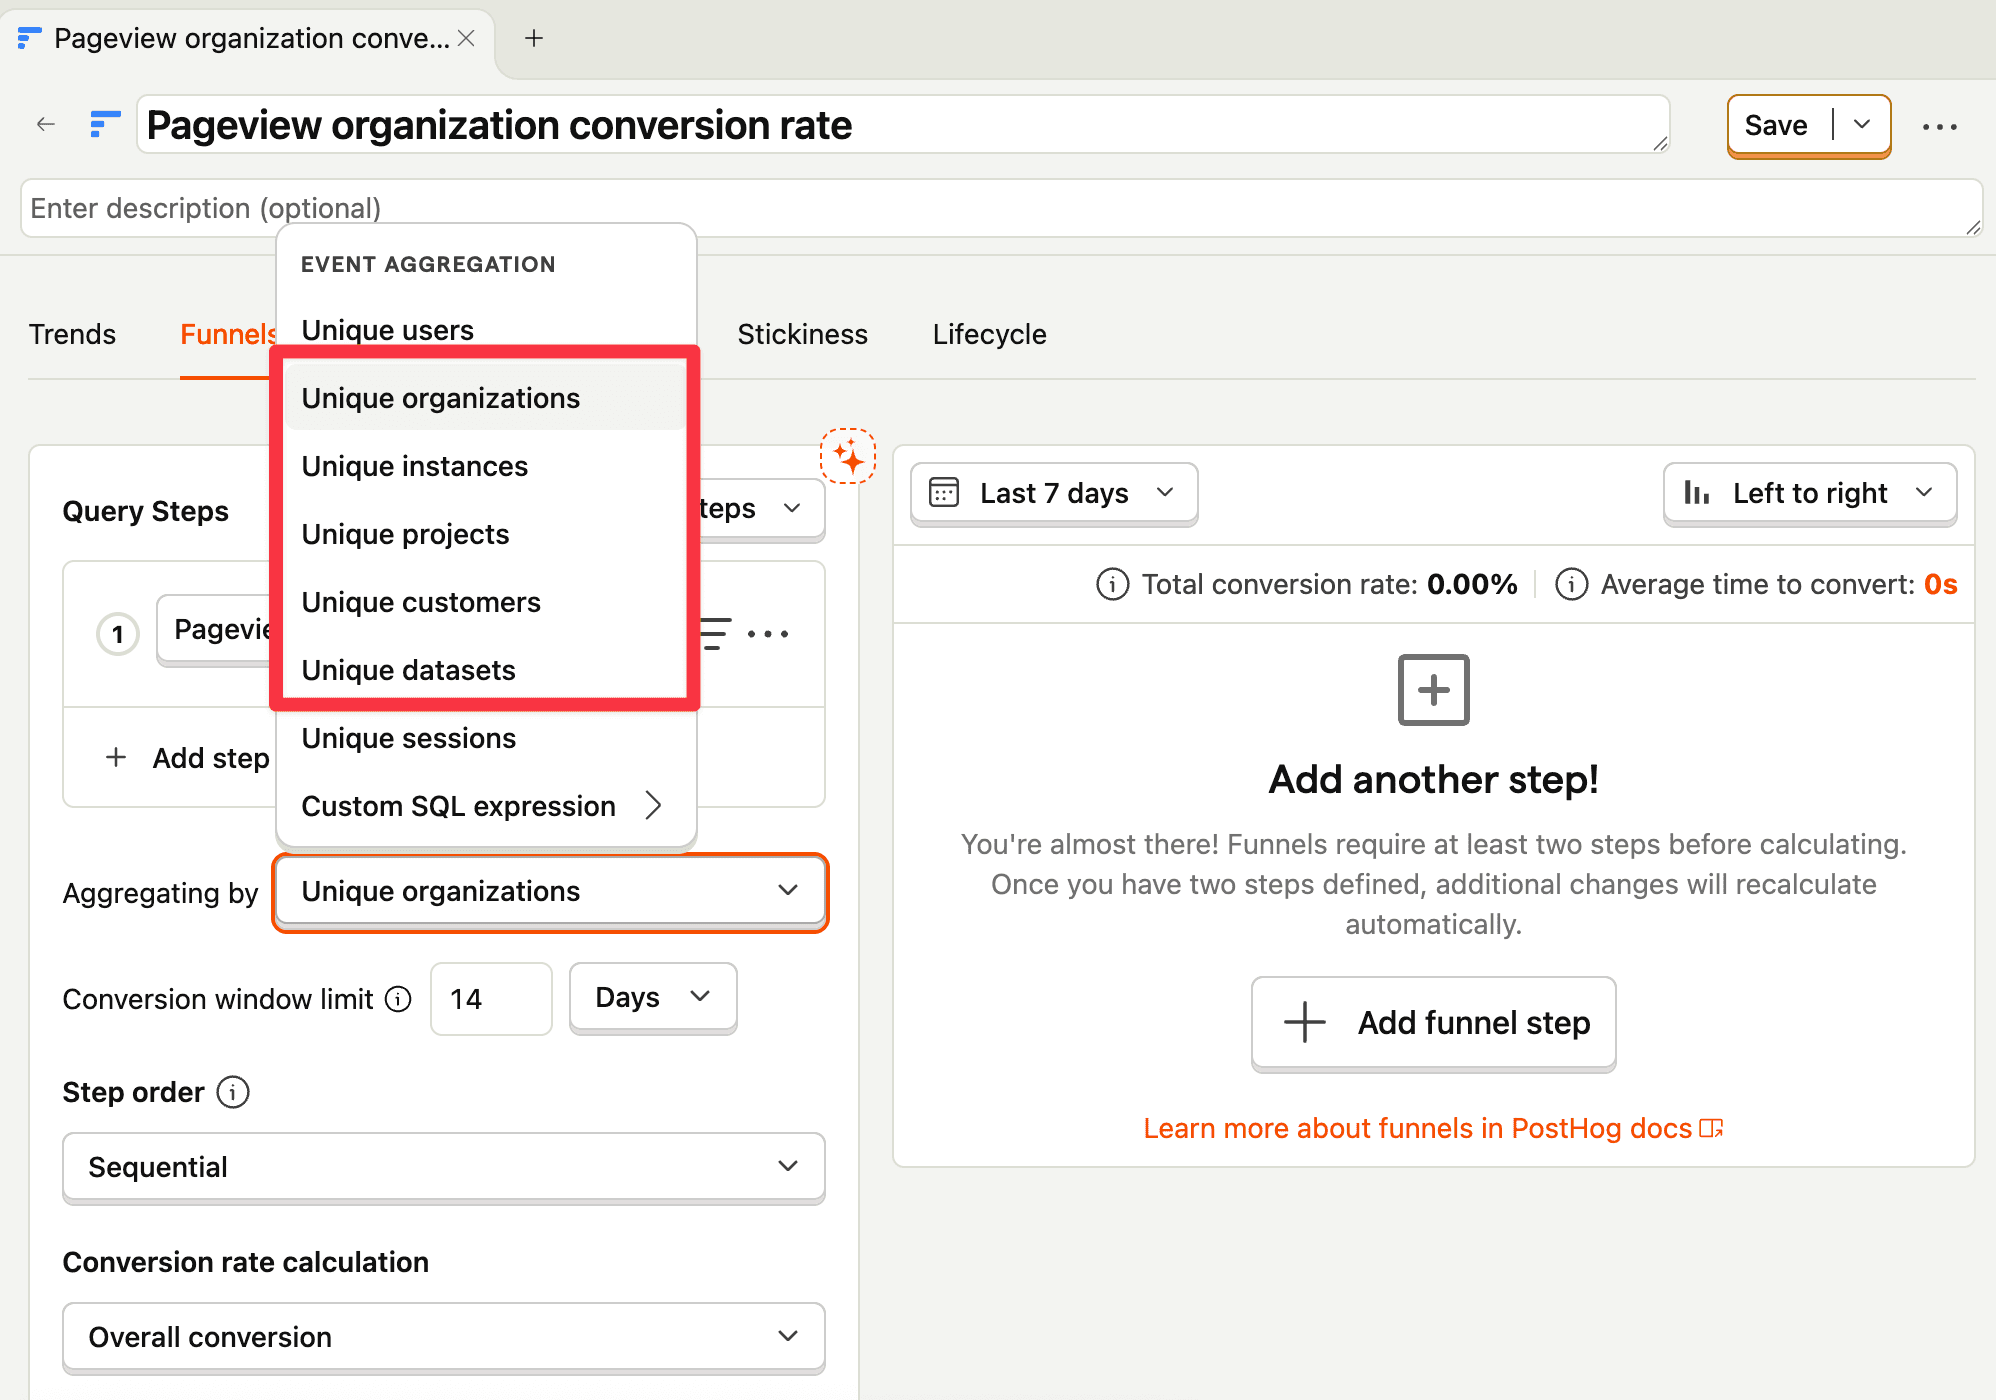The image size is (1996, 1400).
Task: Expand the Save button dropdown arrow
Action: 1862,125
